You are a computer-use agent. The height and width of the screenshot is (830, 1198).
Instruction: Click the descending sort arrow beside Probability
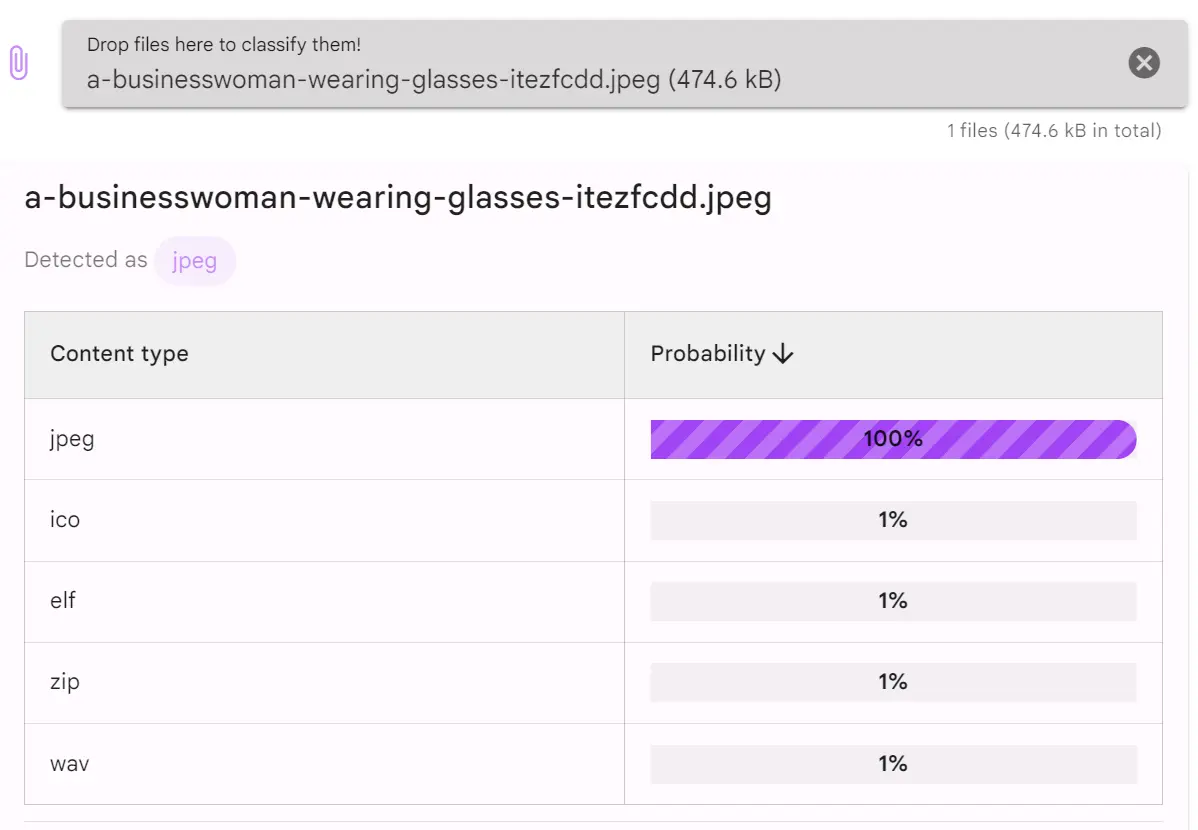click(x=783, y=354)
